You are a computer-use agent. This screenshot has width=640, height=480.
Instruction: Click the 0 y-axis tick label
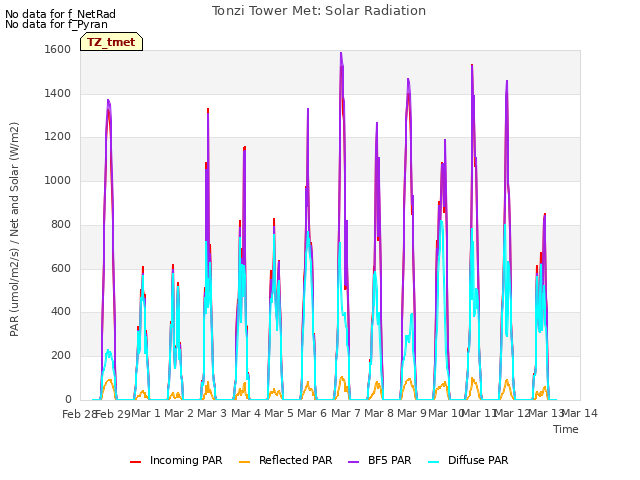[x=68, y=399]
